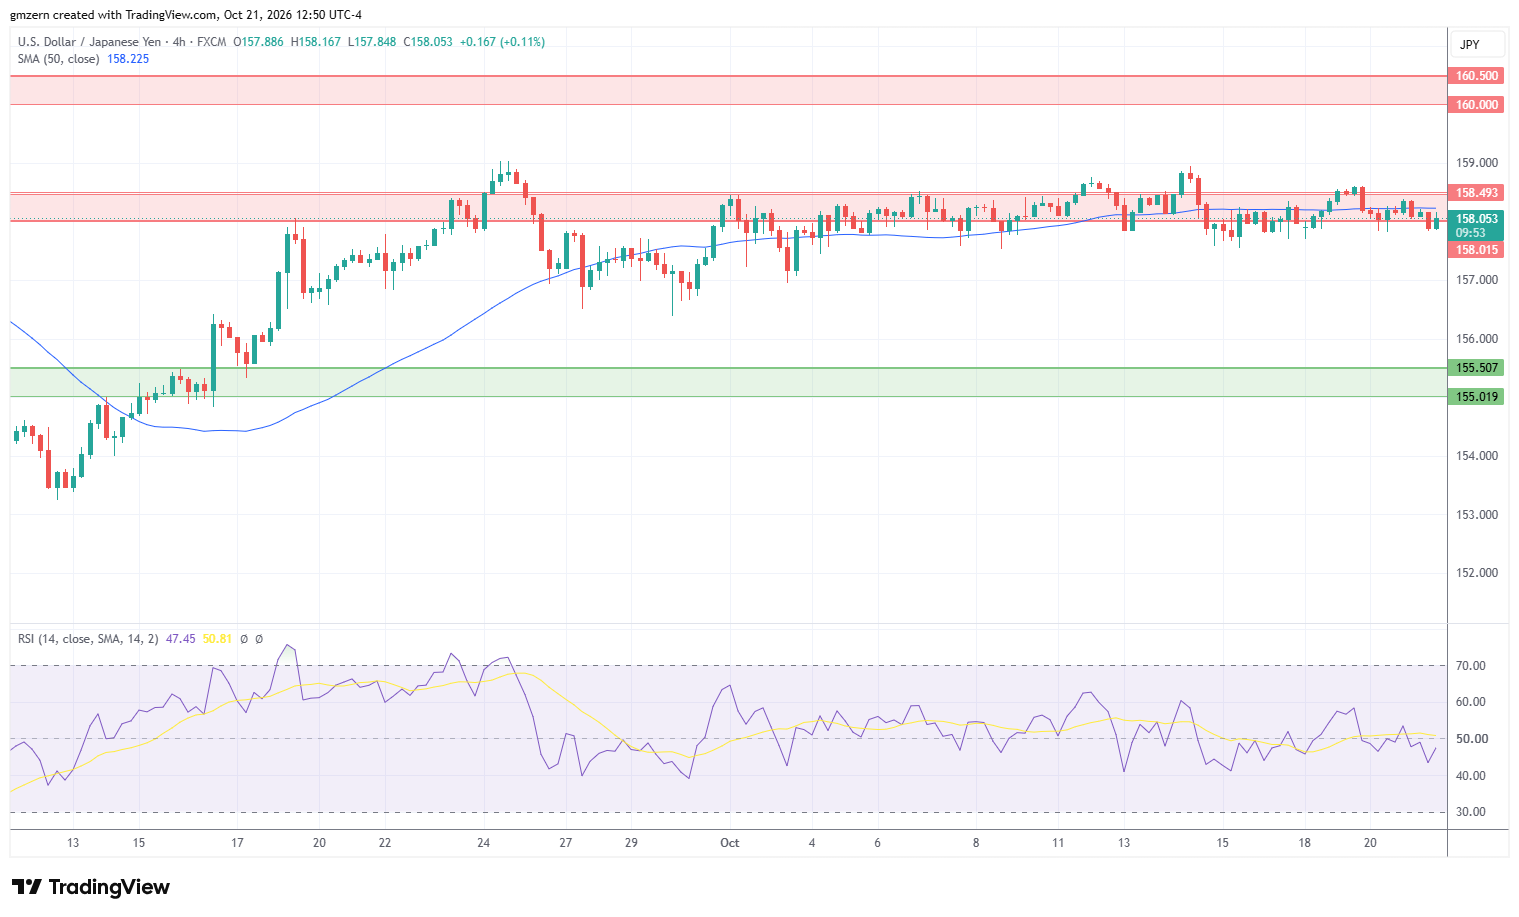Click the 159.000 price axis tick
Image resolution: width=1519 pixels, height=917 pixels.
[1476, 163]
